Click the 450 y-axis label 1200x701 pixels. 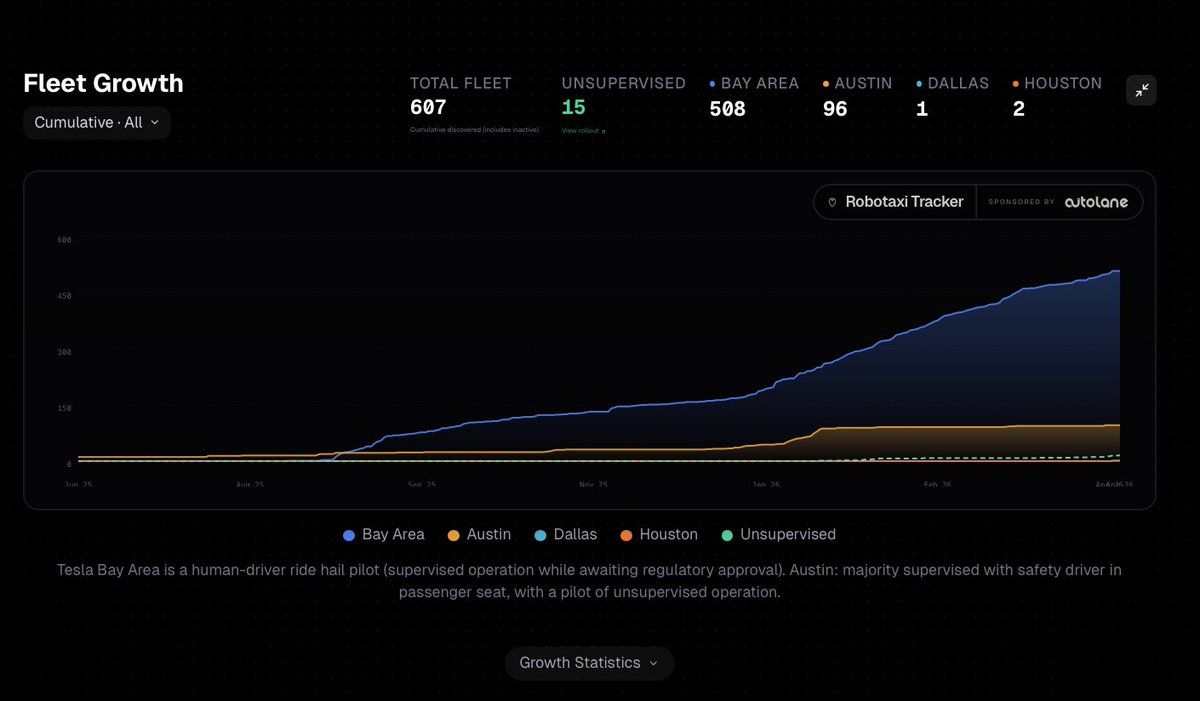(x=64, y=296)
